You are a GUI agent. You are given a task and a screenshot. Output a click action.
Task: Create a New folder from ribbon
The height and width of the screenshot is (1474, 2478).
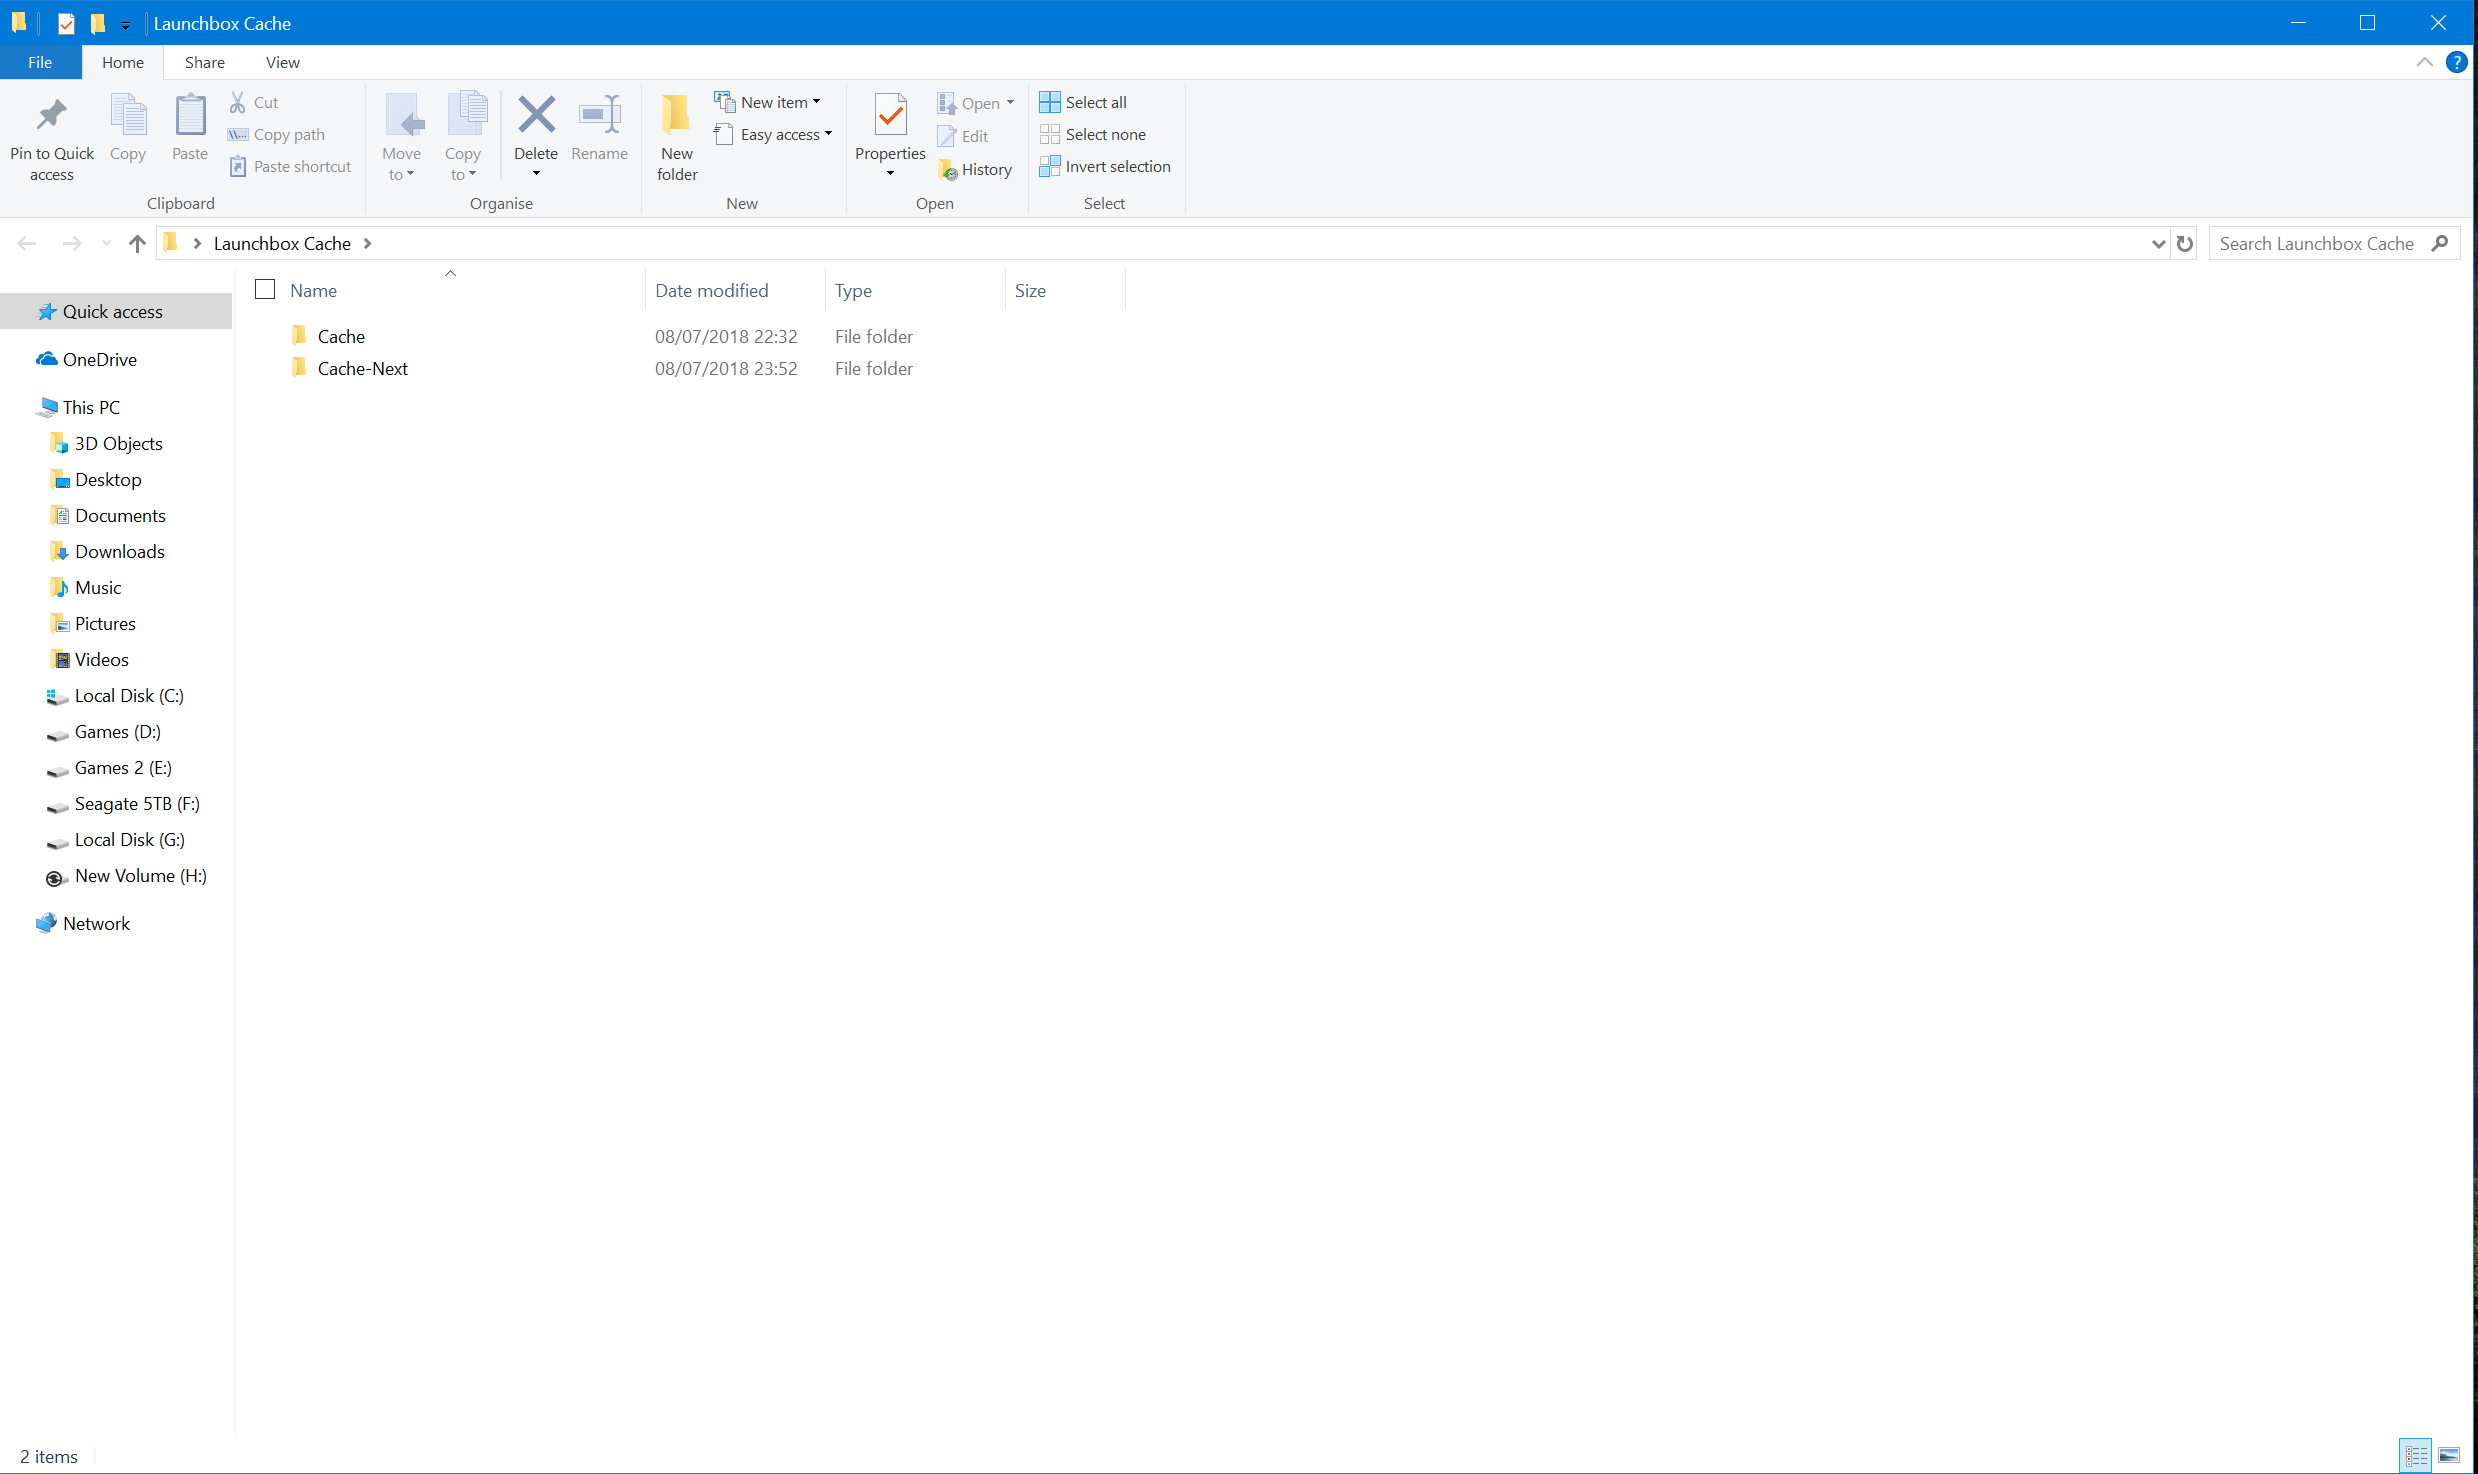(x=676, y=116)
